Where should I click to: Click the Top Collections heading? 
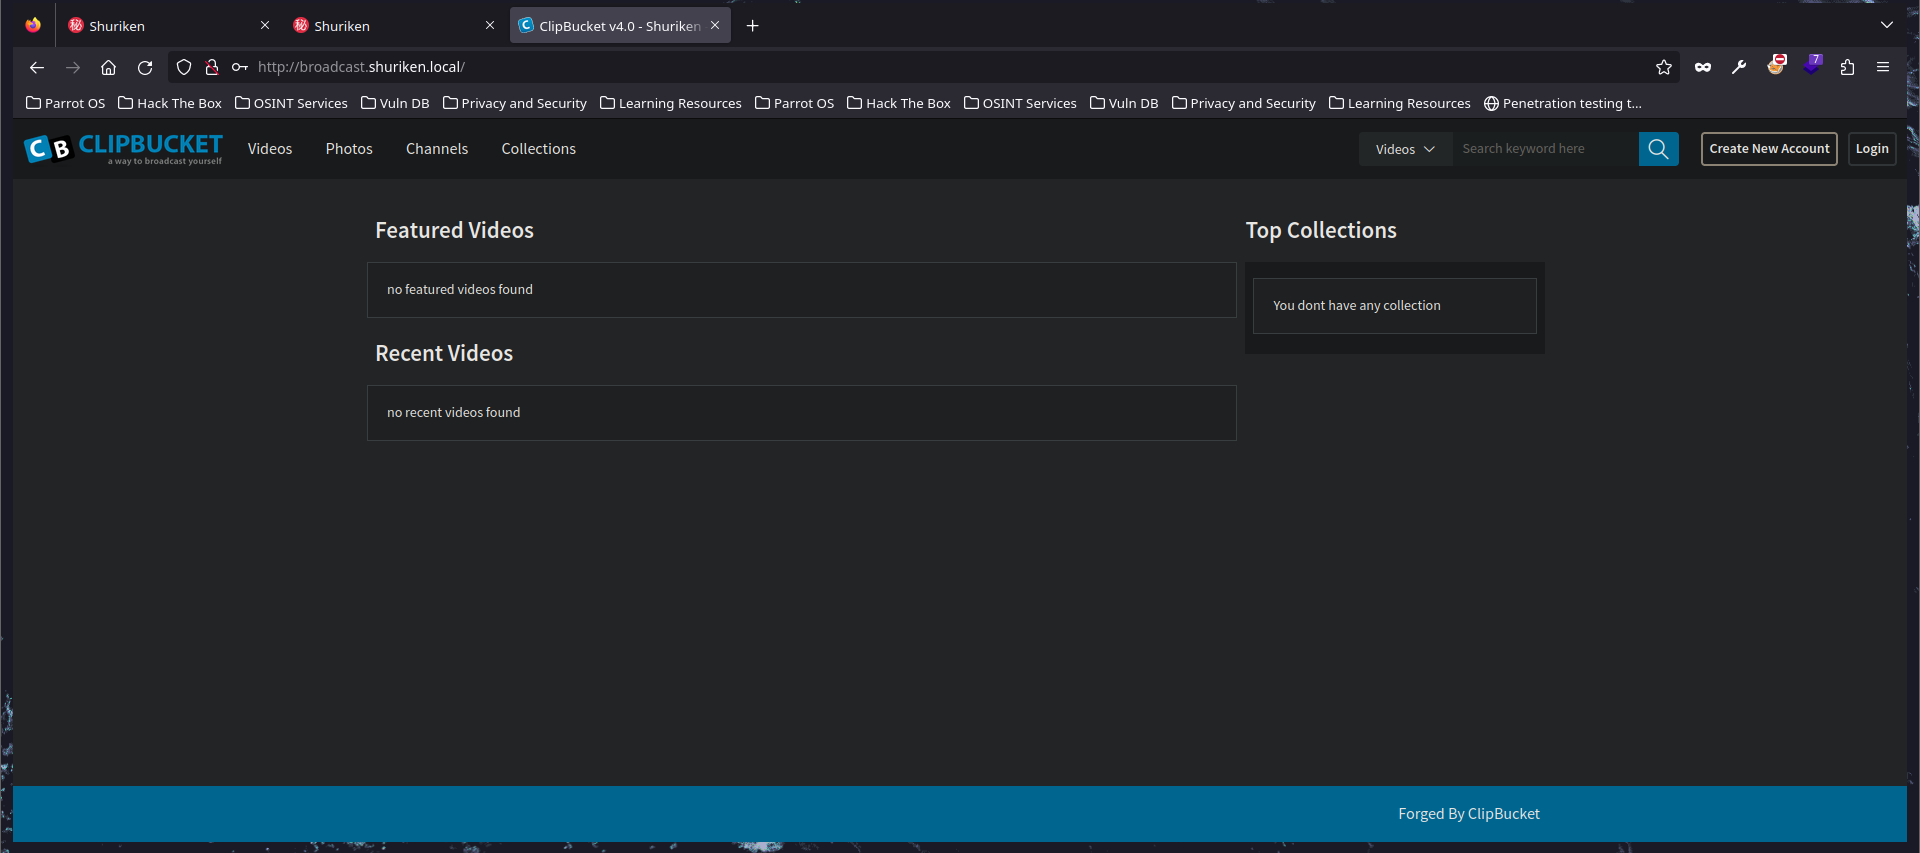(1321, 230)
